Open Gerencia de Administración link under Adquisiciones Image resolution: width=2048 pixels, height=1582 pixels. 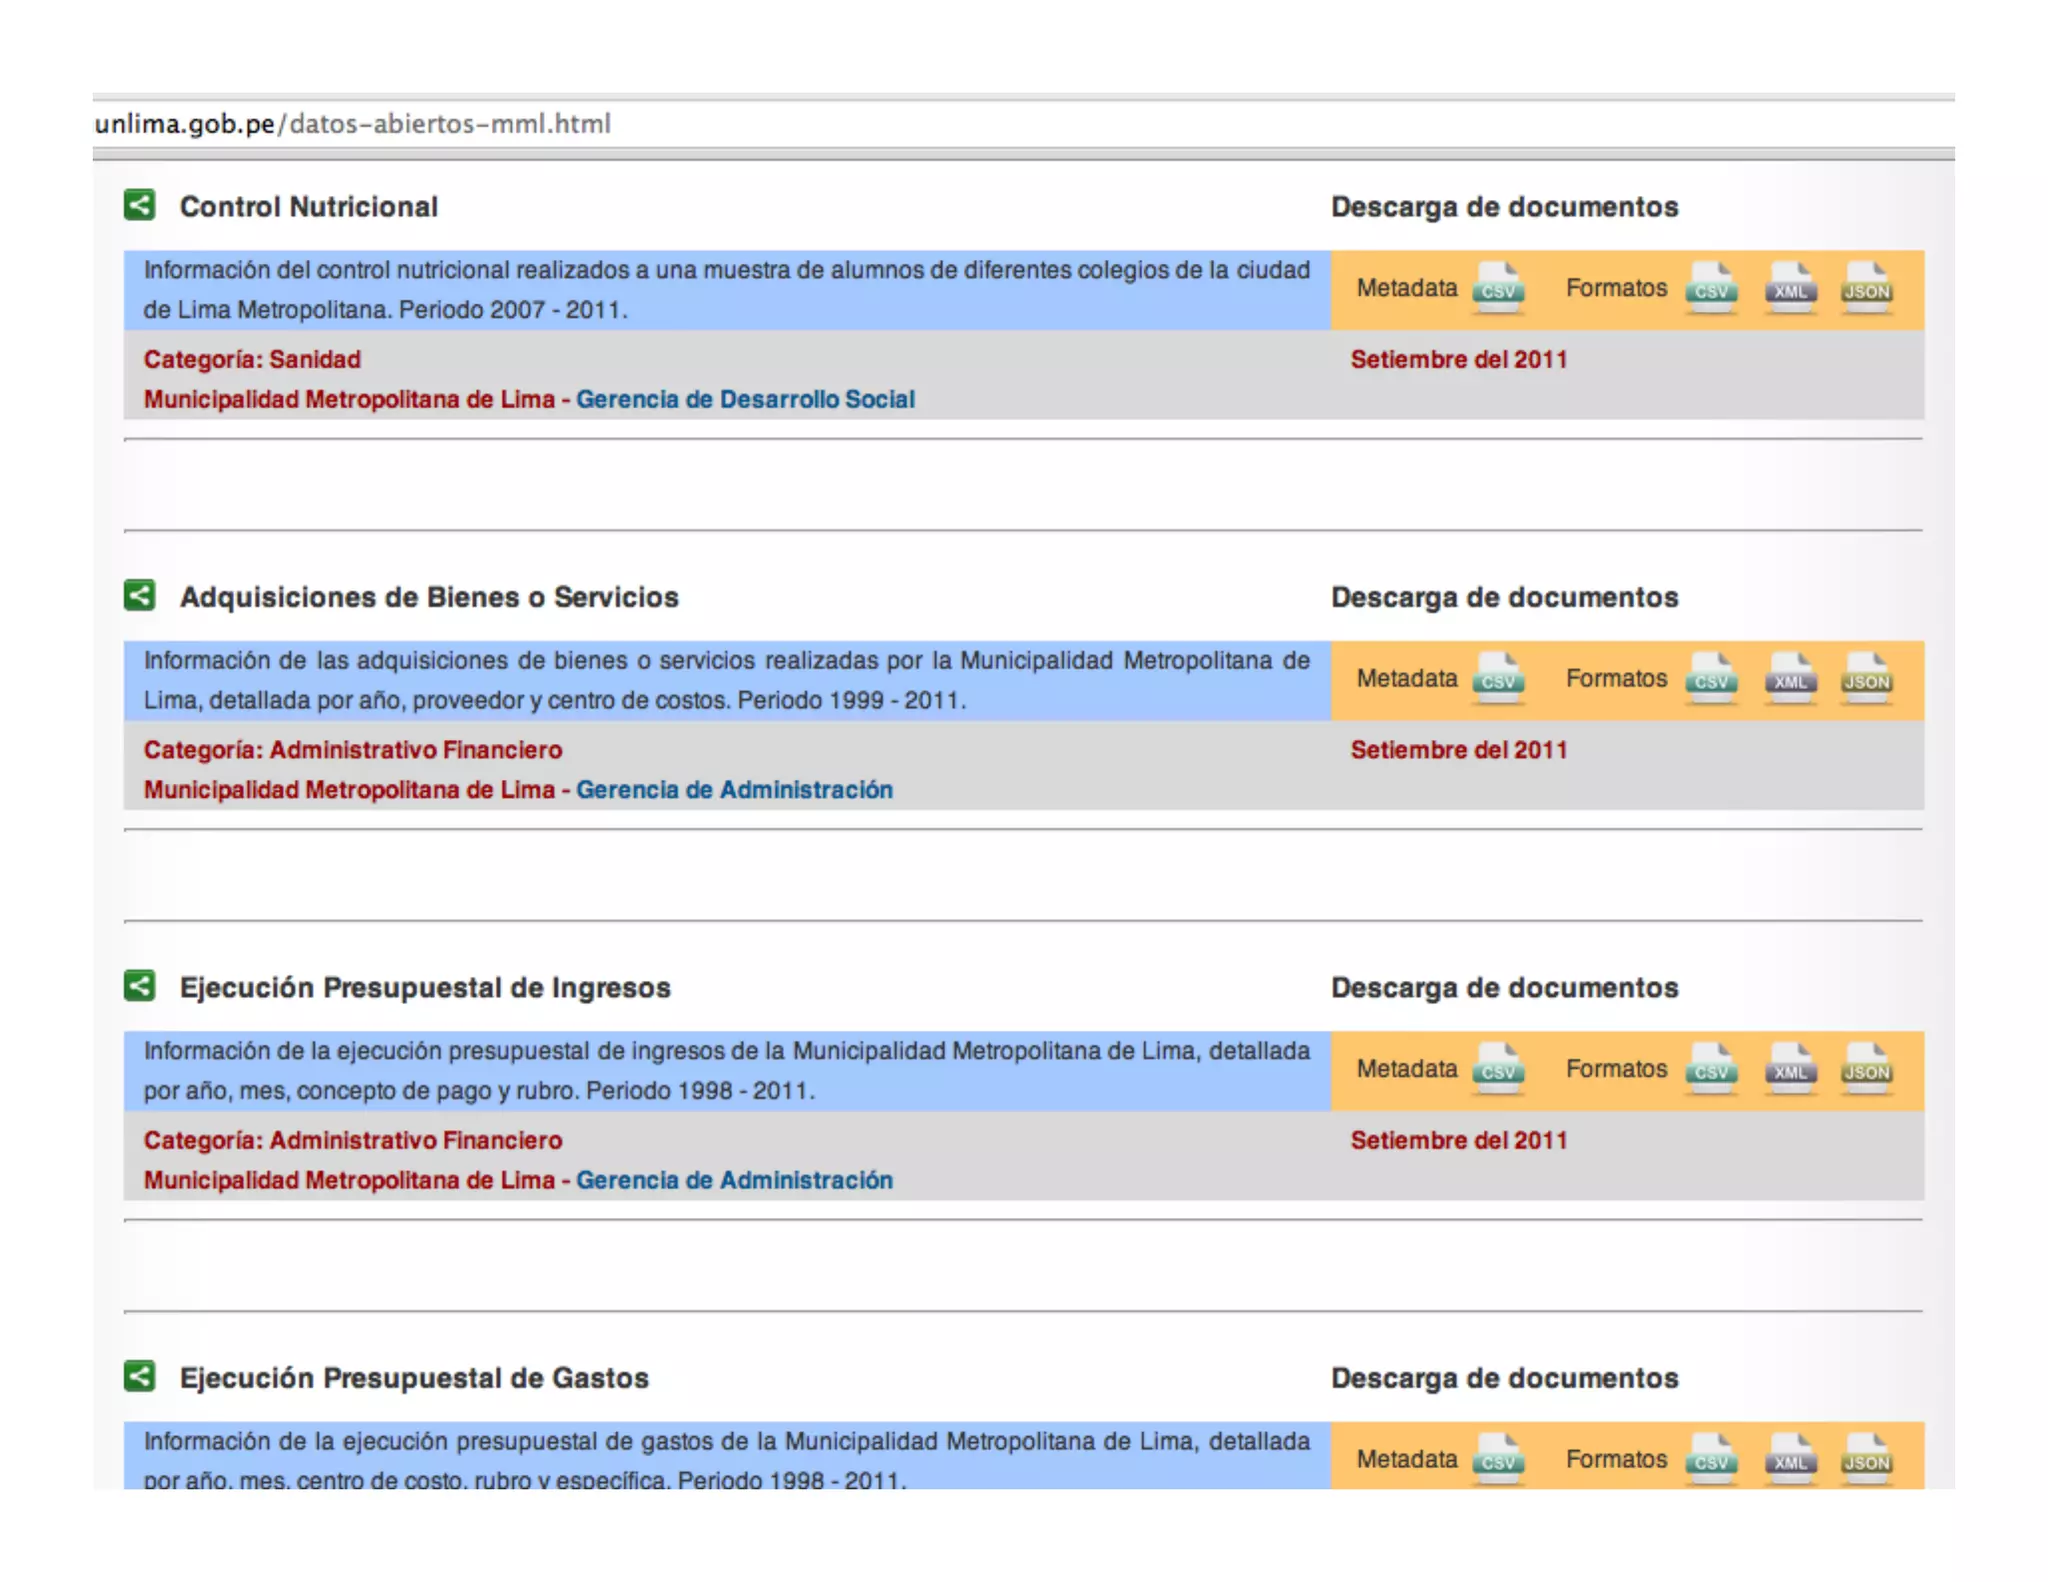coord(734,790)
